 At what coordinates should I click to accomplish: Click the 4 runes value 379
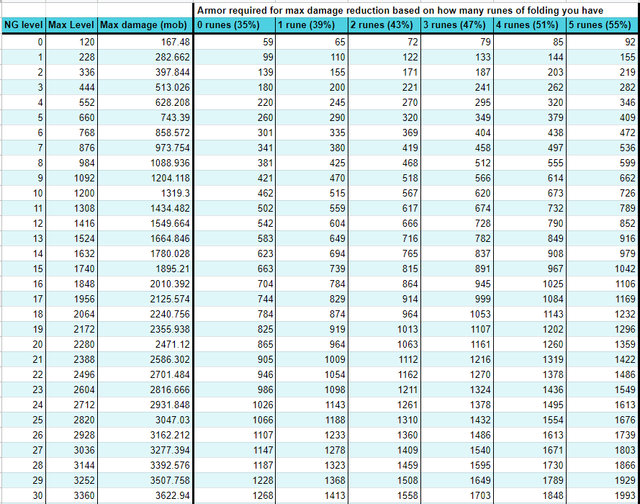tap(530, 118)
